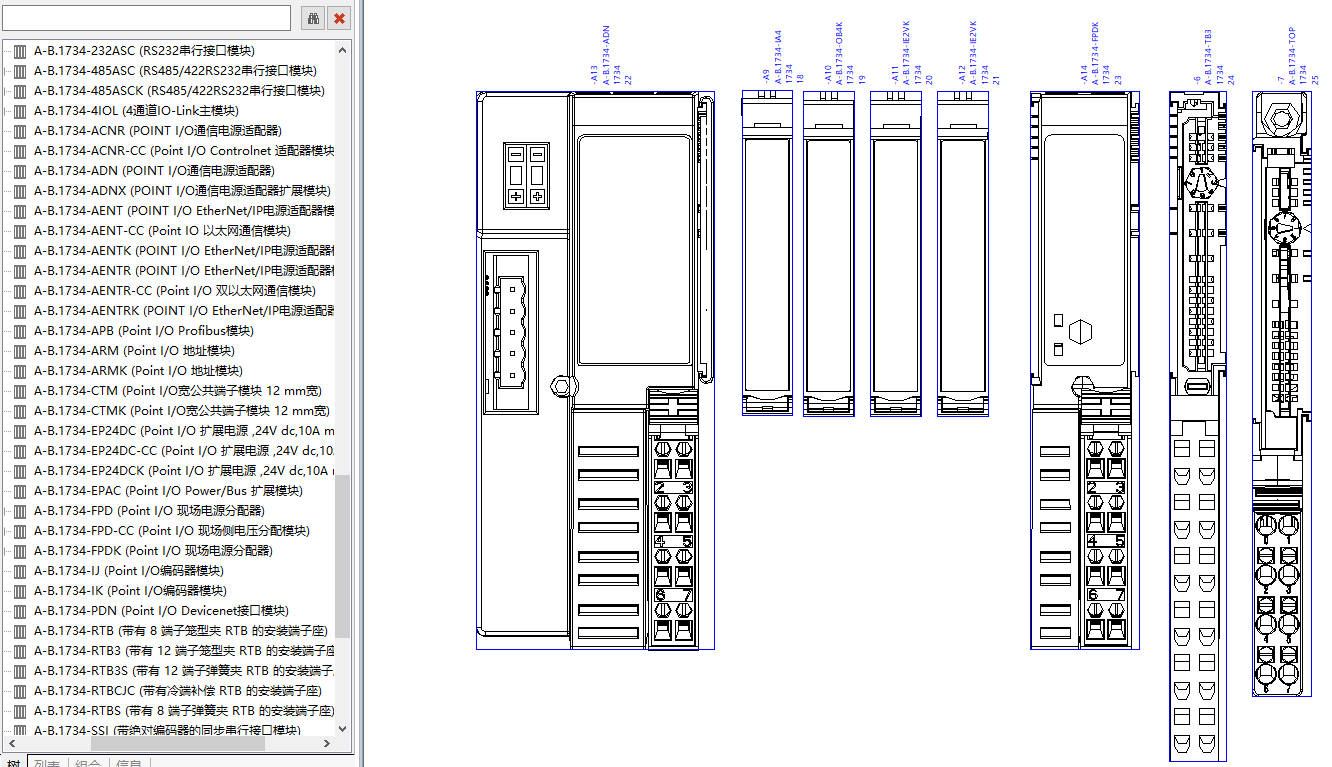Click the search text input field
1332x767 pixels.
146,18
